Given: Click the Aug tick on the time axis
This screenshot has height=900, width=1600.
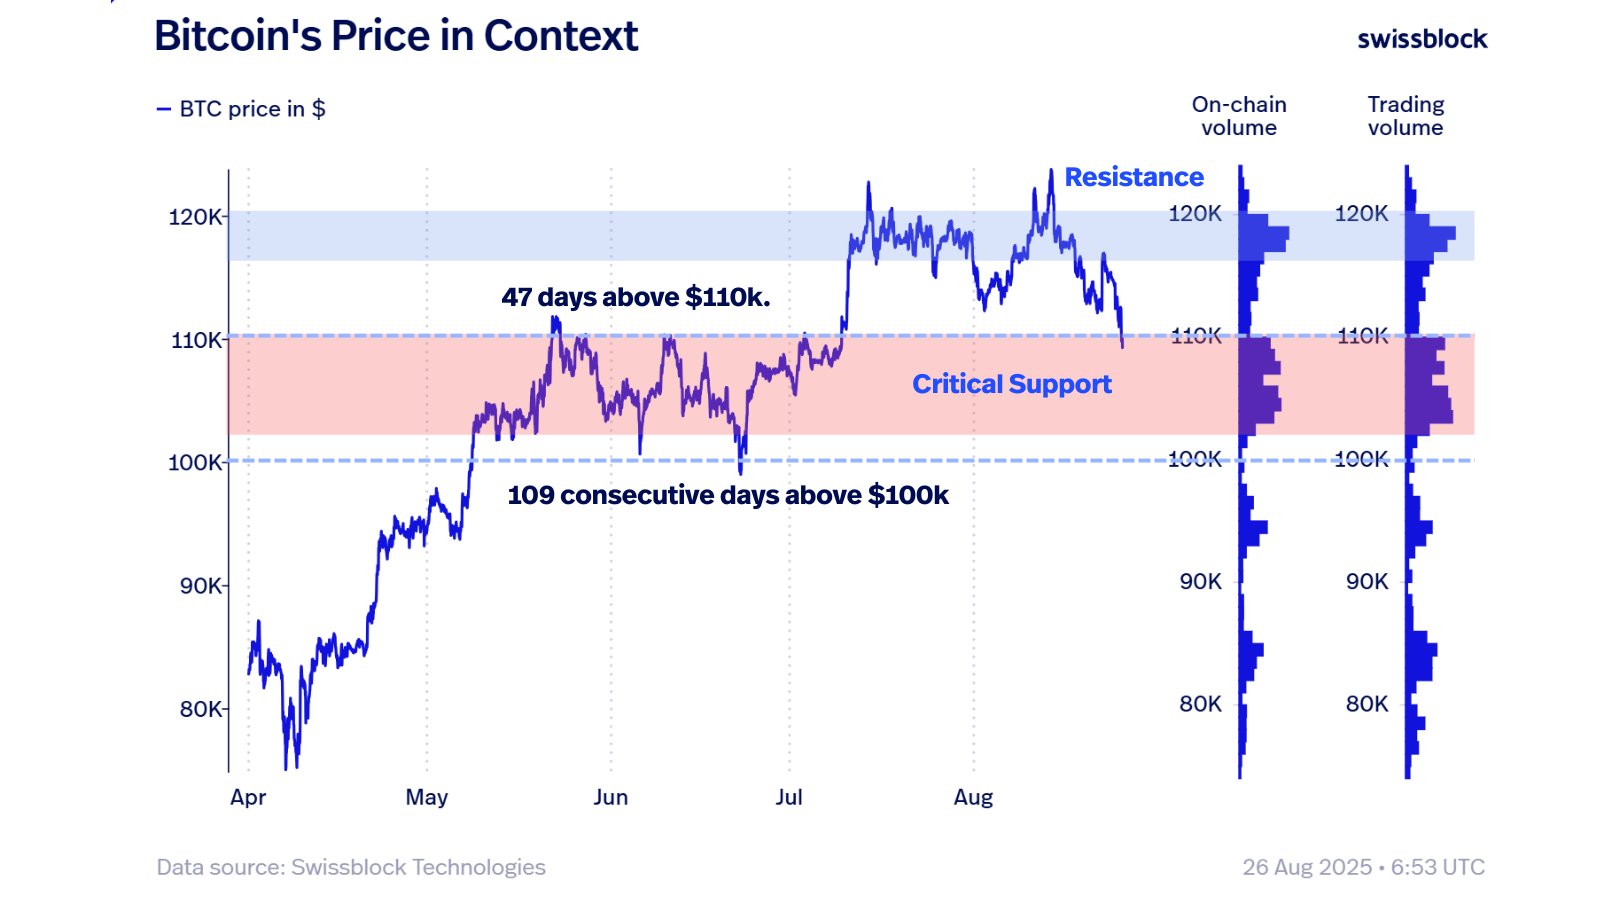Looking at the screenshot, I should pos(973,797).
